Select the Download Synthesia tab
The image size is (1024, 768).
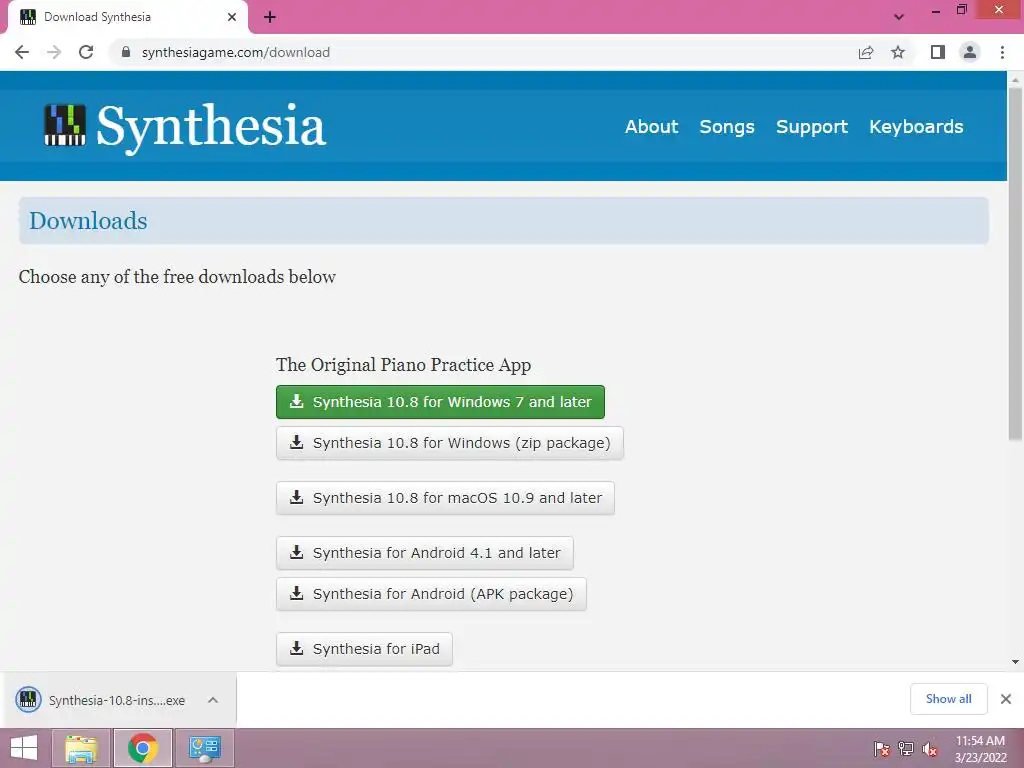(127, 17)
